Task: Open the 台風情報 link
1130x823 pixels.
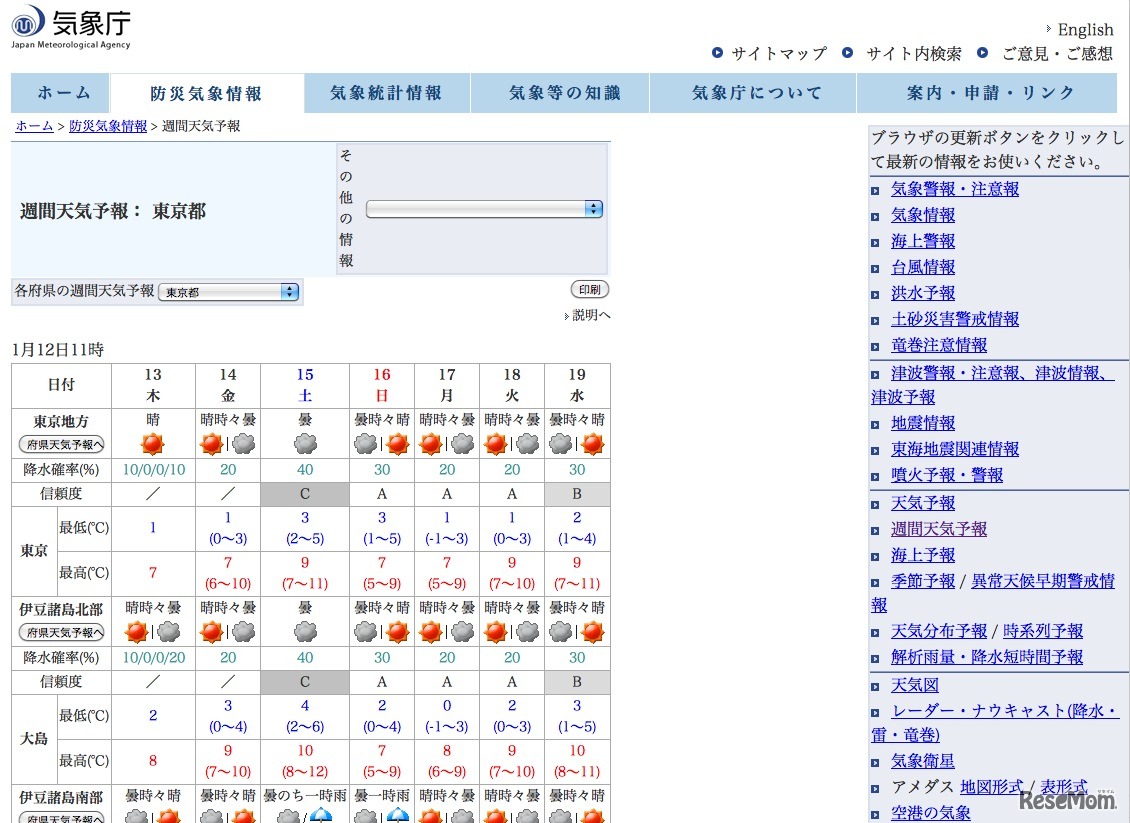Action: coord(922,267)
